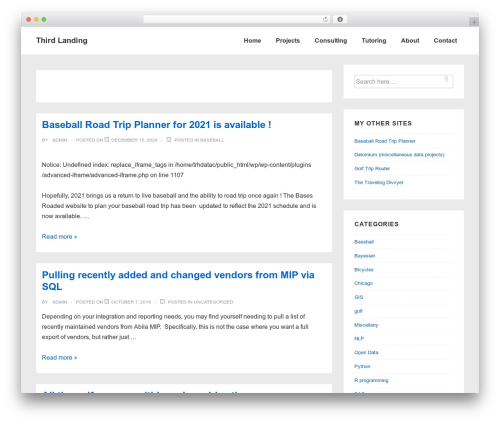Open the October 7 post date link

click(x=131, y=302)
